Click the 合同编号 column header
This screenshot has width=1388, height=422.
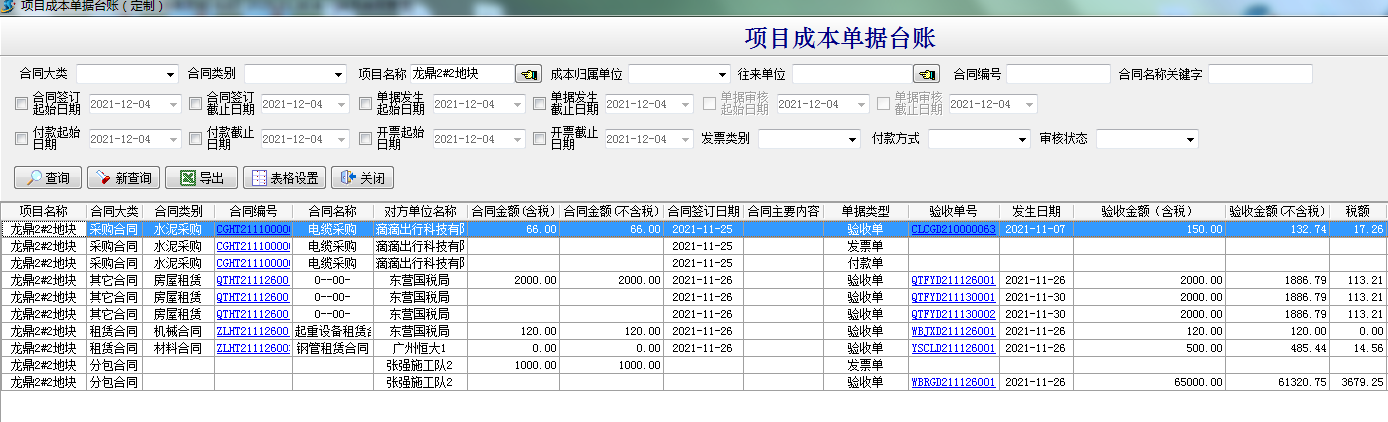(253, 211)
